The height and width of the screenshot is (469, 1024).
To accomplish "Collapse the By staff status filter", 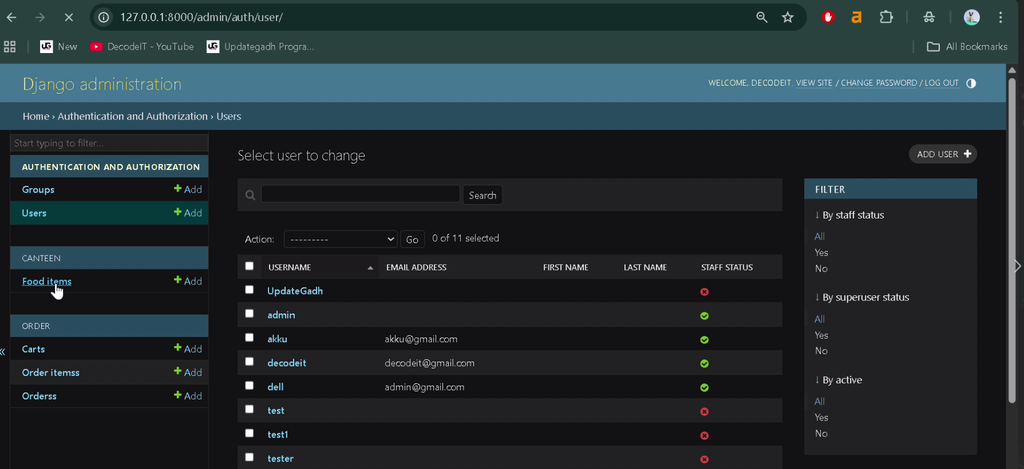I will pos(850,215).
